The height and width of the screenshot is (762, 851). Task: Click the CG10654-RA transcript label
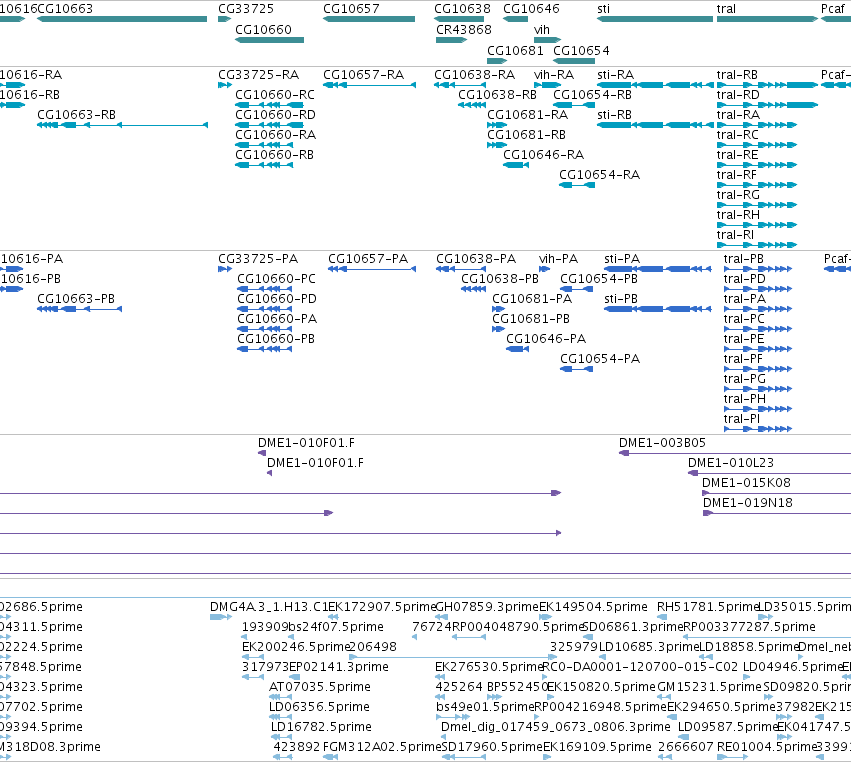pos(600,175)
